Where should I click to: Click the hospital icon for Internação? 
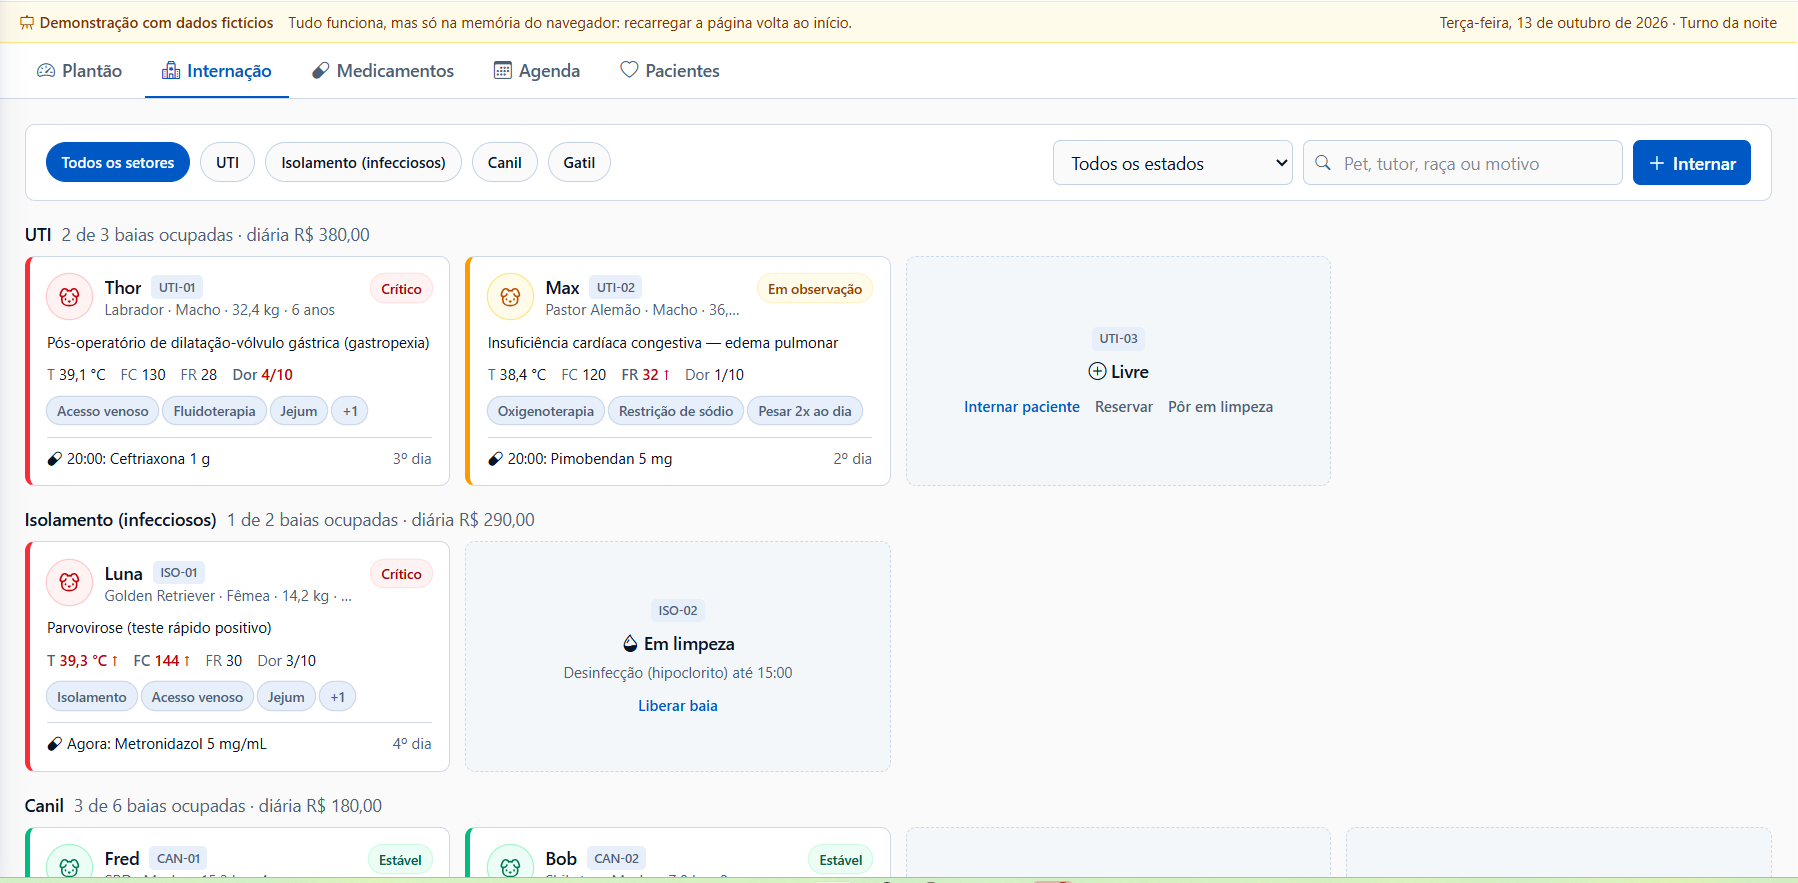(171, 70)
